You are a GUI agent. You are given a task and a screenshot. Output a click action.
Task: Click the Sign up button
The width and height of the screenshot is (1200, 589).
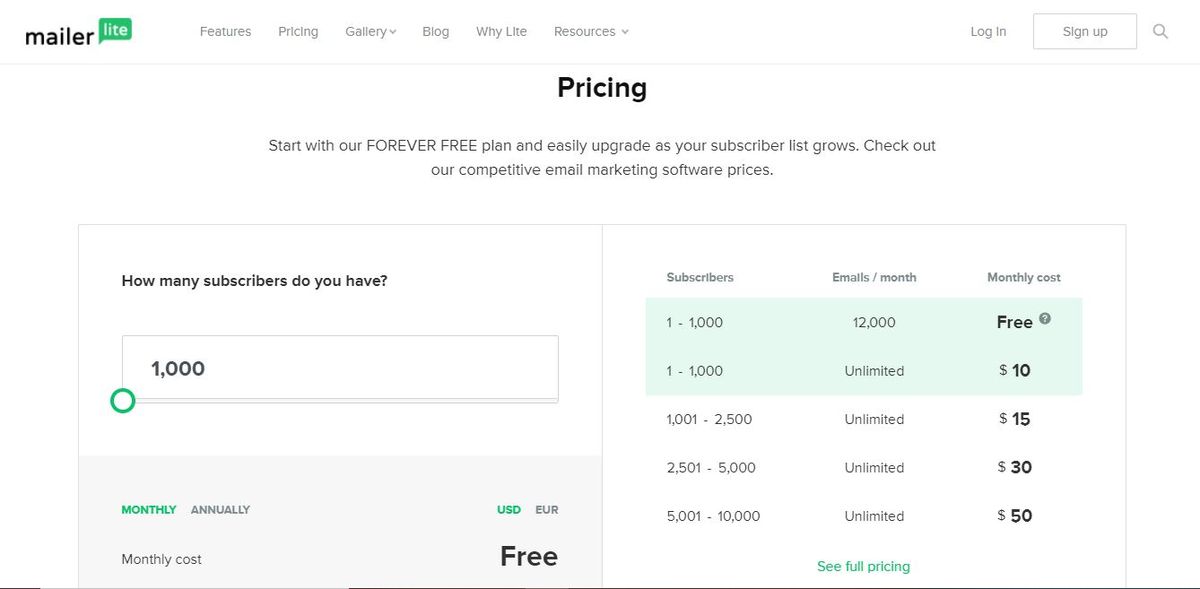(1084, 31)
